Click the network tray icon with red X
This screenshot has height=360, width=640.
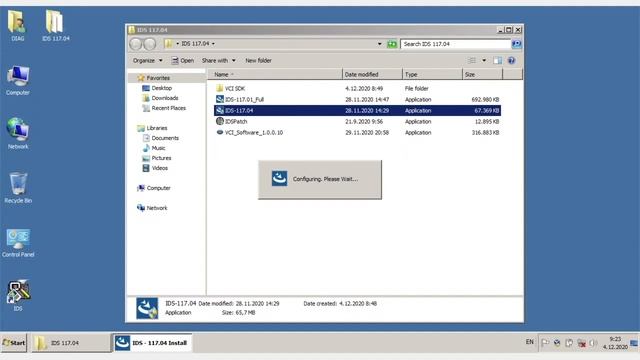point(582,343)
